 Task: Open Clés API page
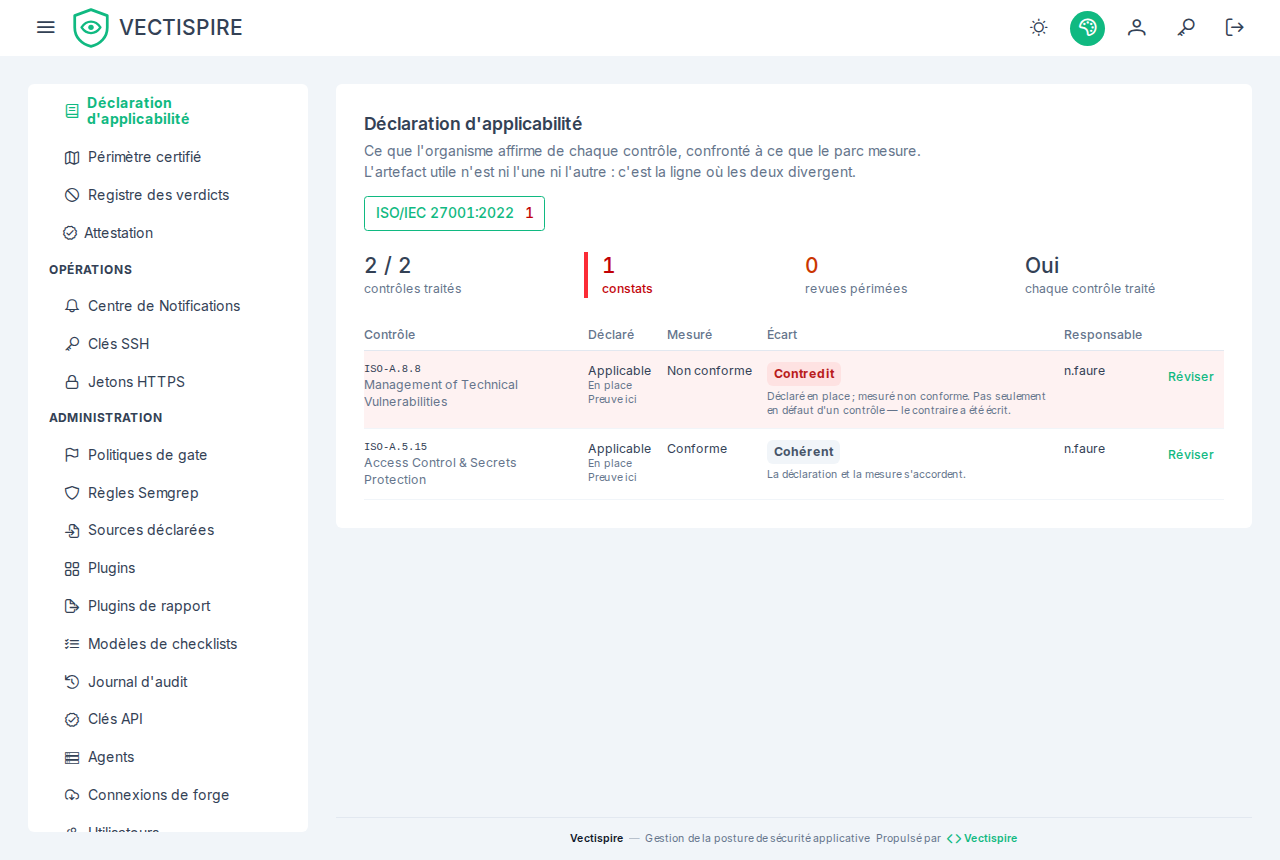click(x=168, y=719)
